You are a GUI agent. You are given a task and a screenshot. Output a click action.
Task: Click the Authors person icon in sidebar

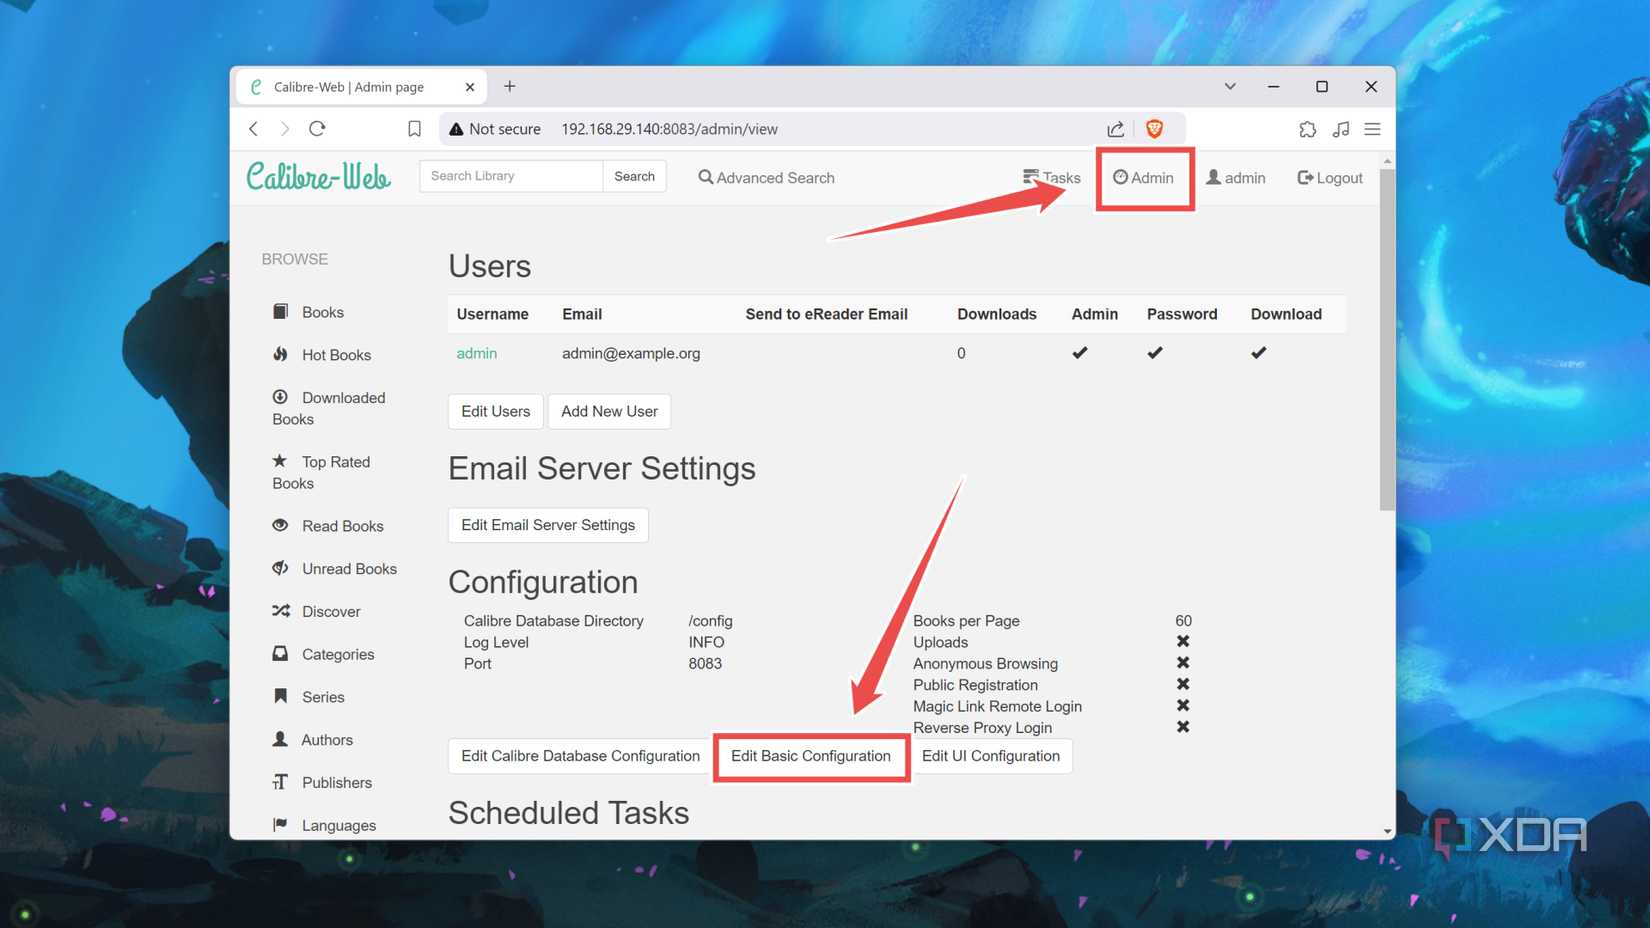(280, 739)
